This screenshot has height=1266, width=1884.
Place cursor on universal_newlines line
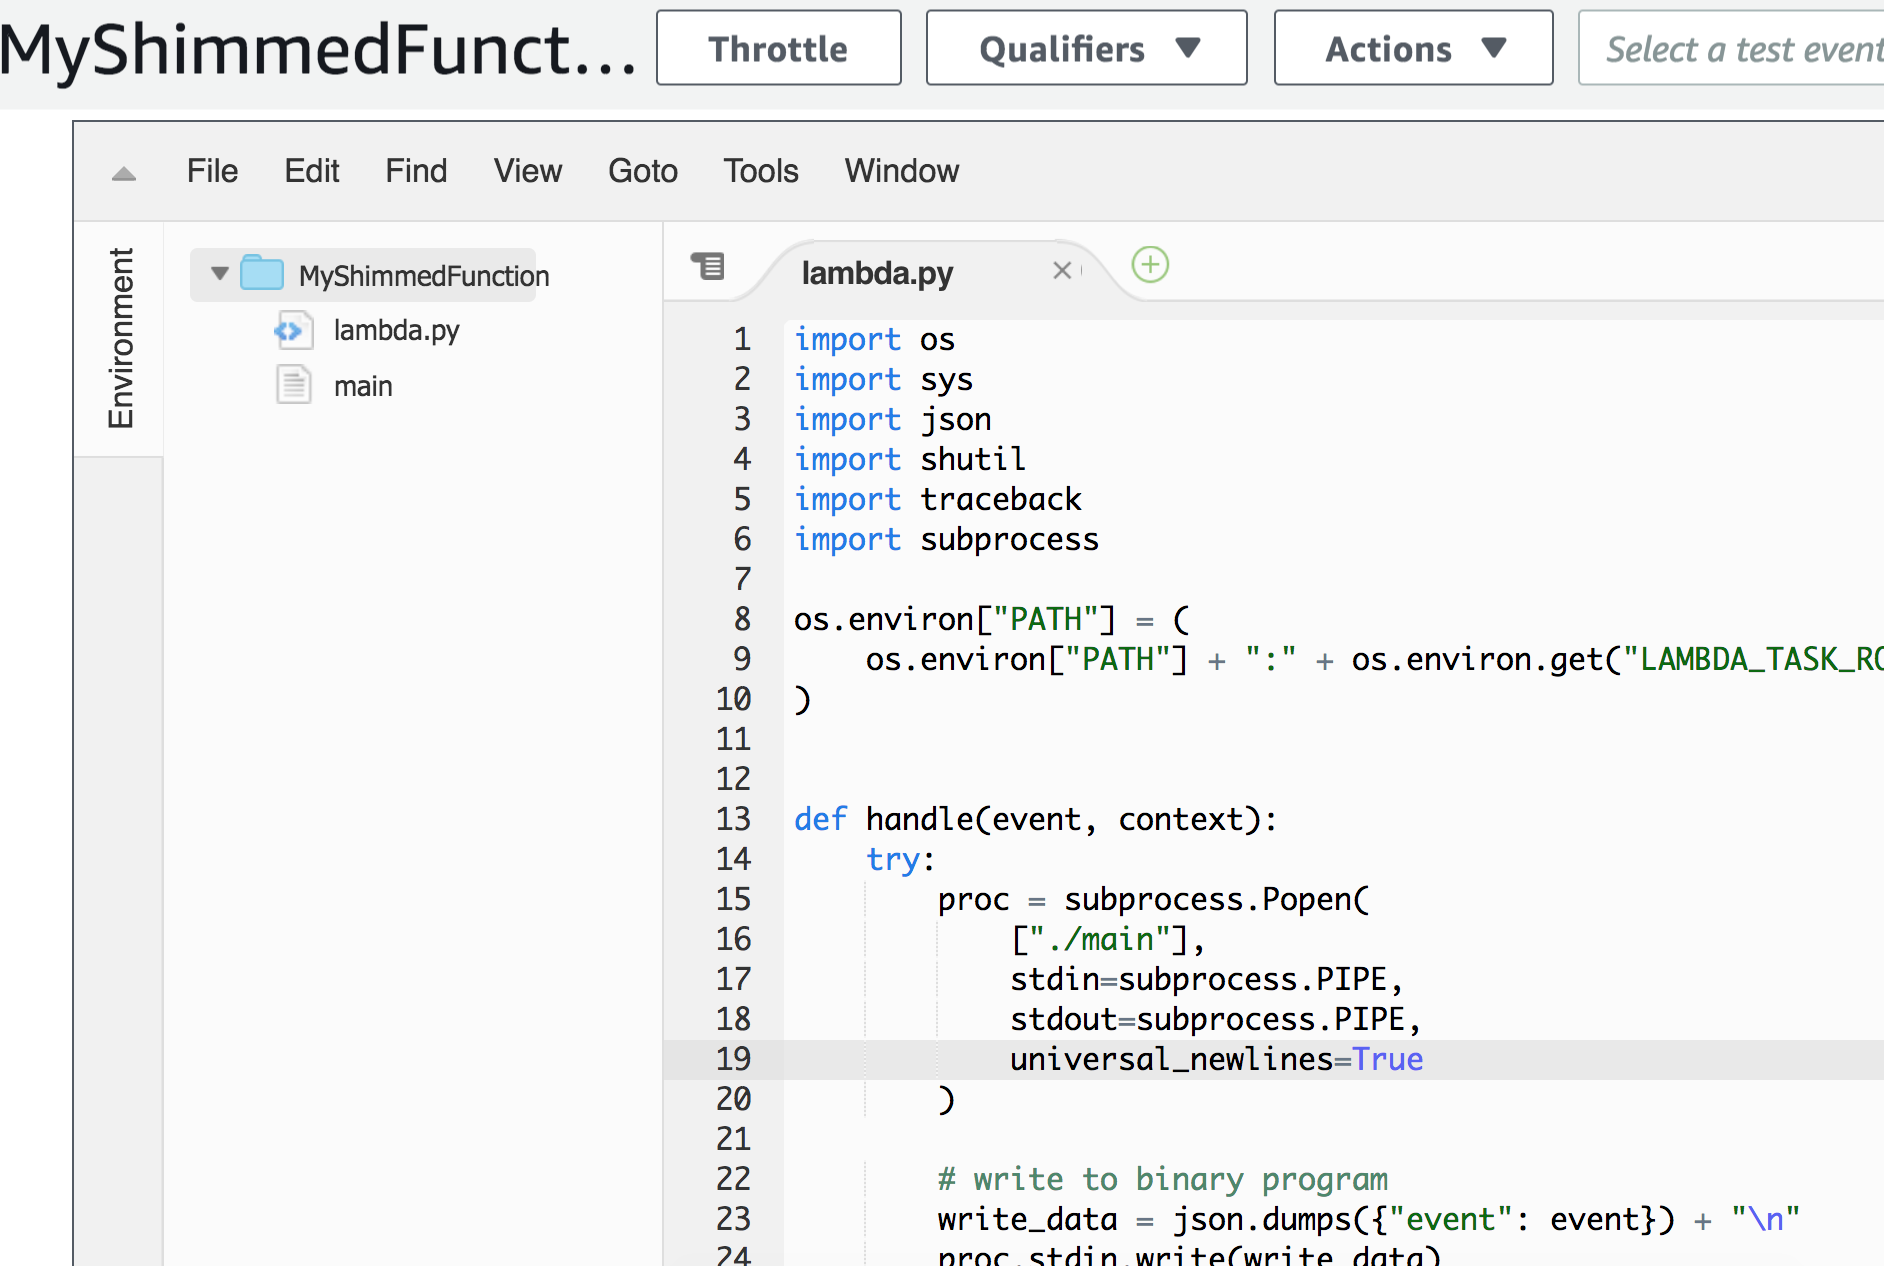pyautogui.click(x=1215, y=1059)
